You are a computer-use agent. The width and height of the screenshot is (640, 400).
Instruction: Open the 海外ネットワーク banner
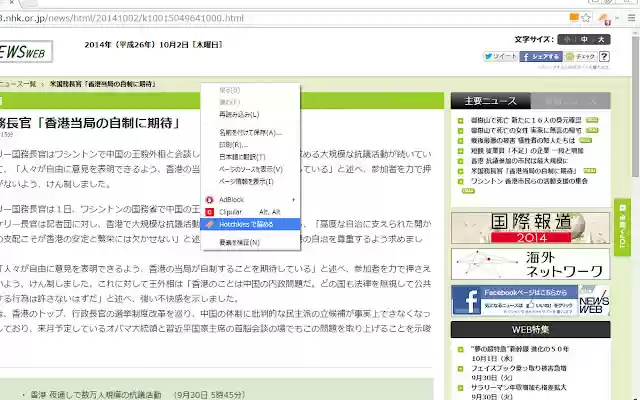coord(531,264)
